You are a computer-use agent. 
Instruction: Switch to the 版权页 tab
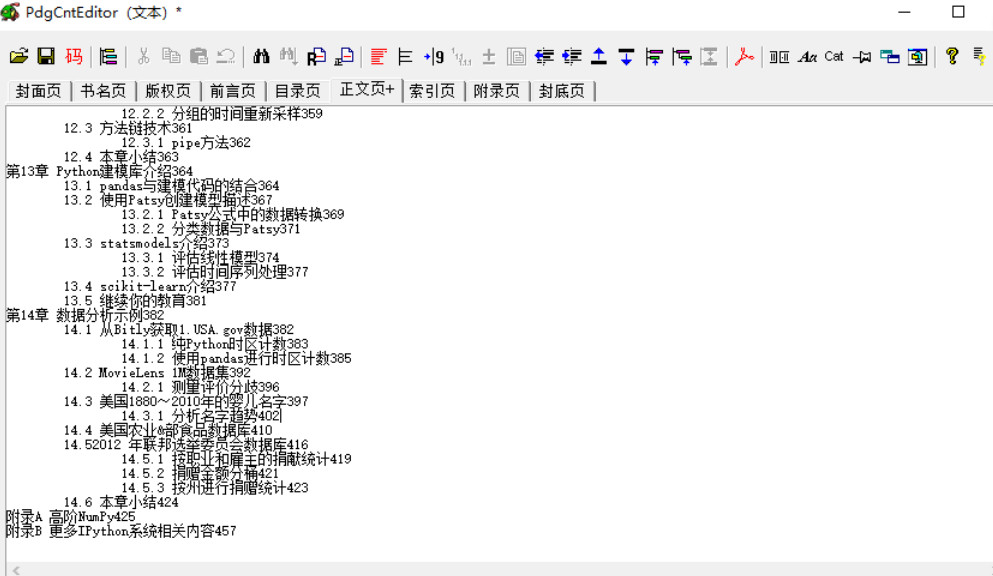pos(168,91)
